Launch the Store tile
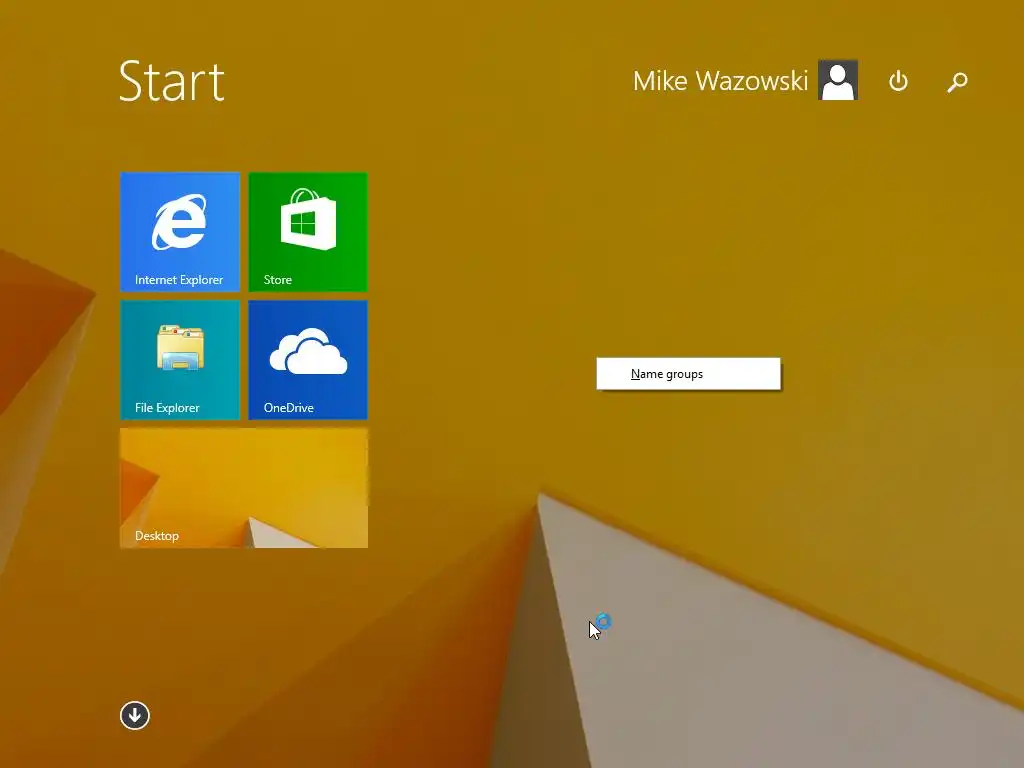 (308, 232)
